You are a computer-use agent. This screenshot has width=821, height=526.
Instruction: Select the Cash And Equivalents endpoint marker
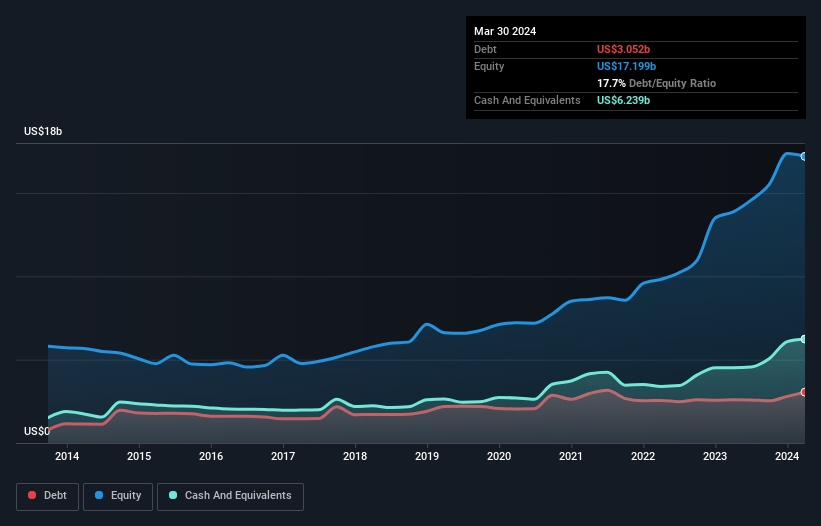click(x=804, y=339)
